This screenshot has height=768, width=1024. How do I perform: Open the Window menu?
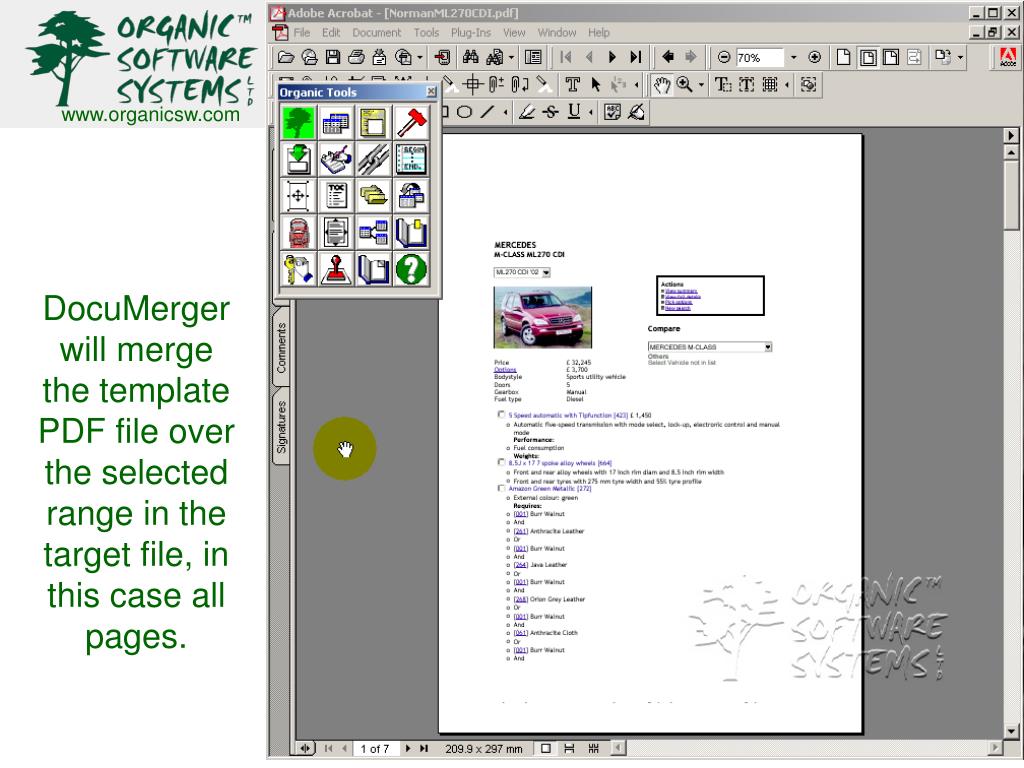tap(557, 33)
